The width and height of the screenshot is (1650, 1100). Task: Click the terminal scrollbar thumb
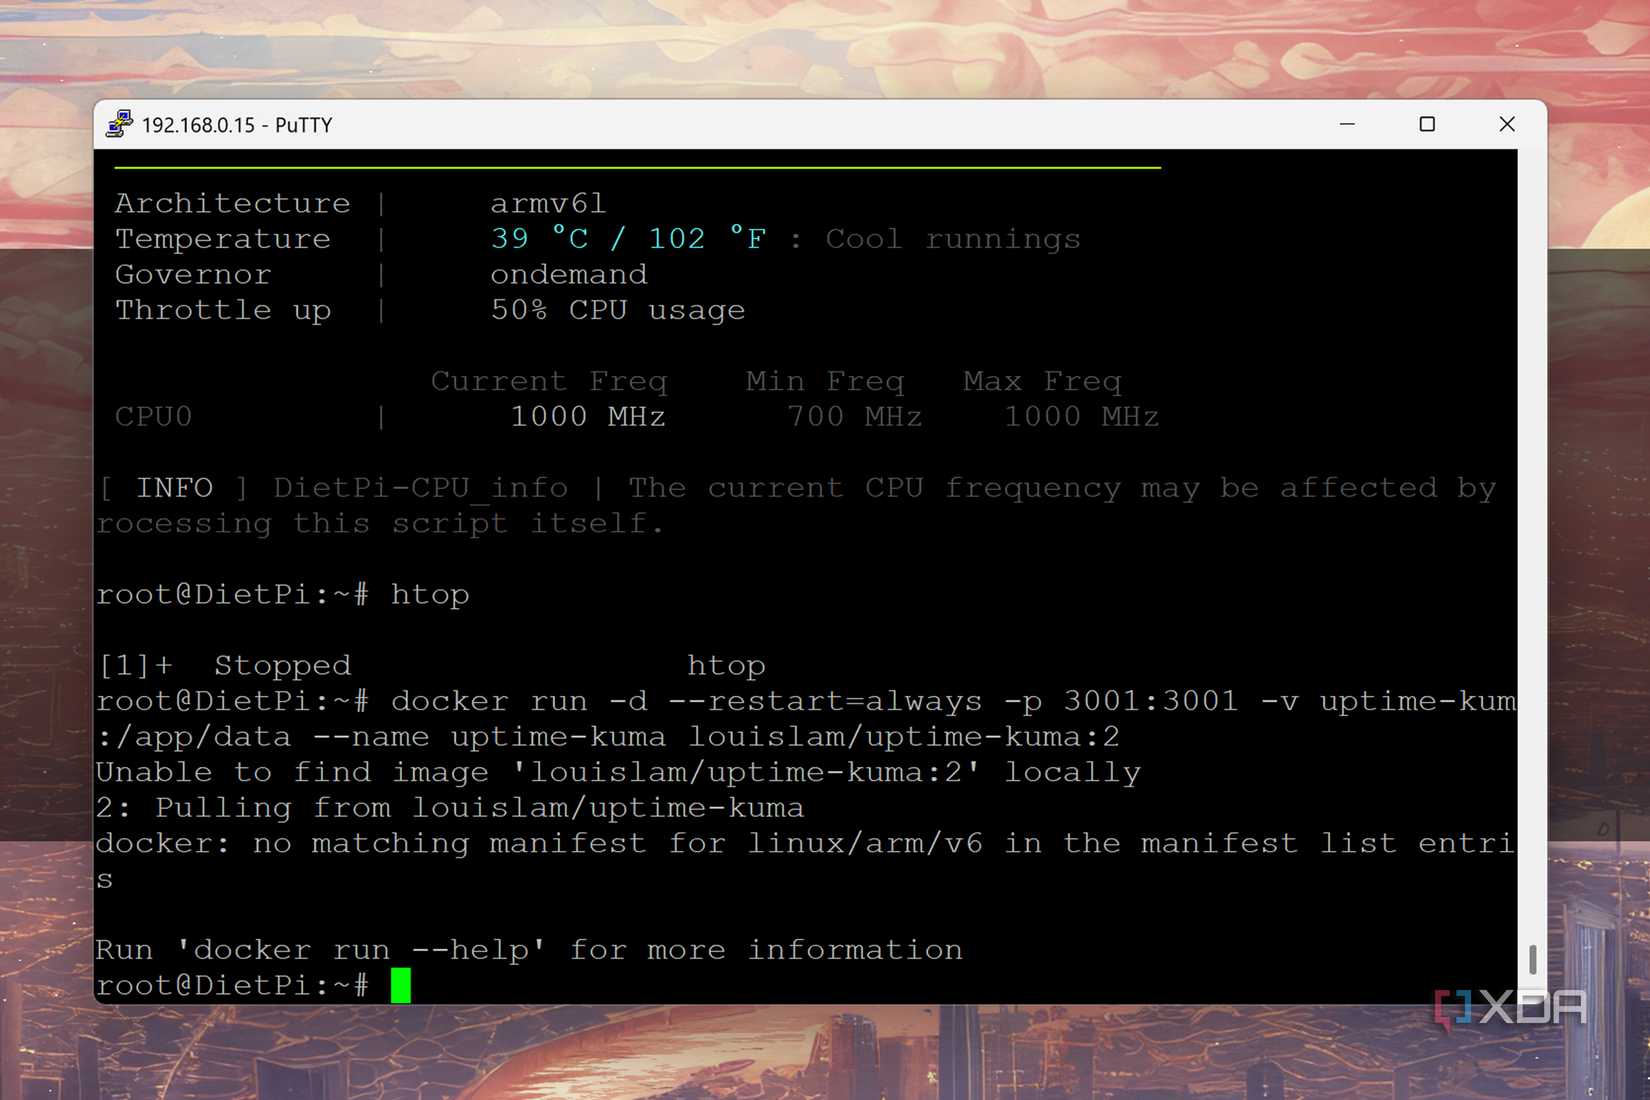click(x=1532, y=959)
